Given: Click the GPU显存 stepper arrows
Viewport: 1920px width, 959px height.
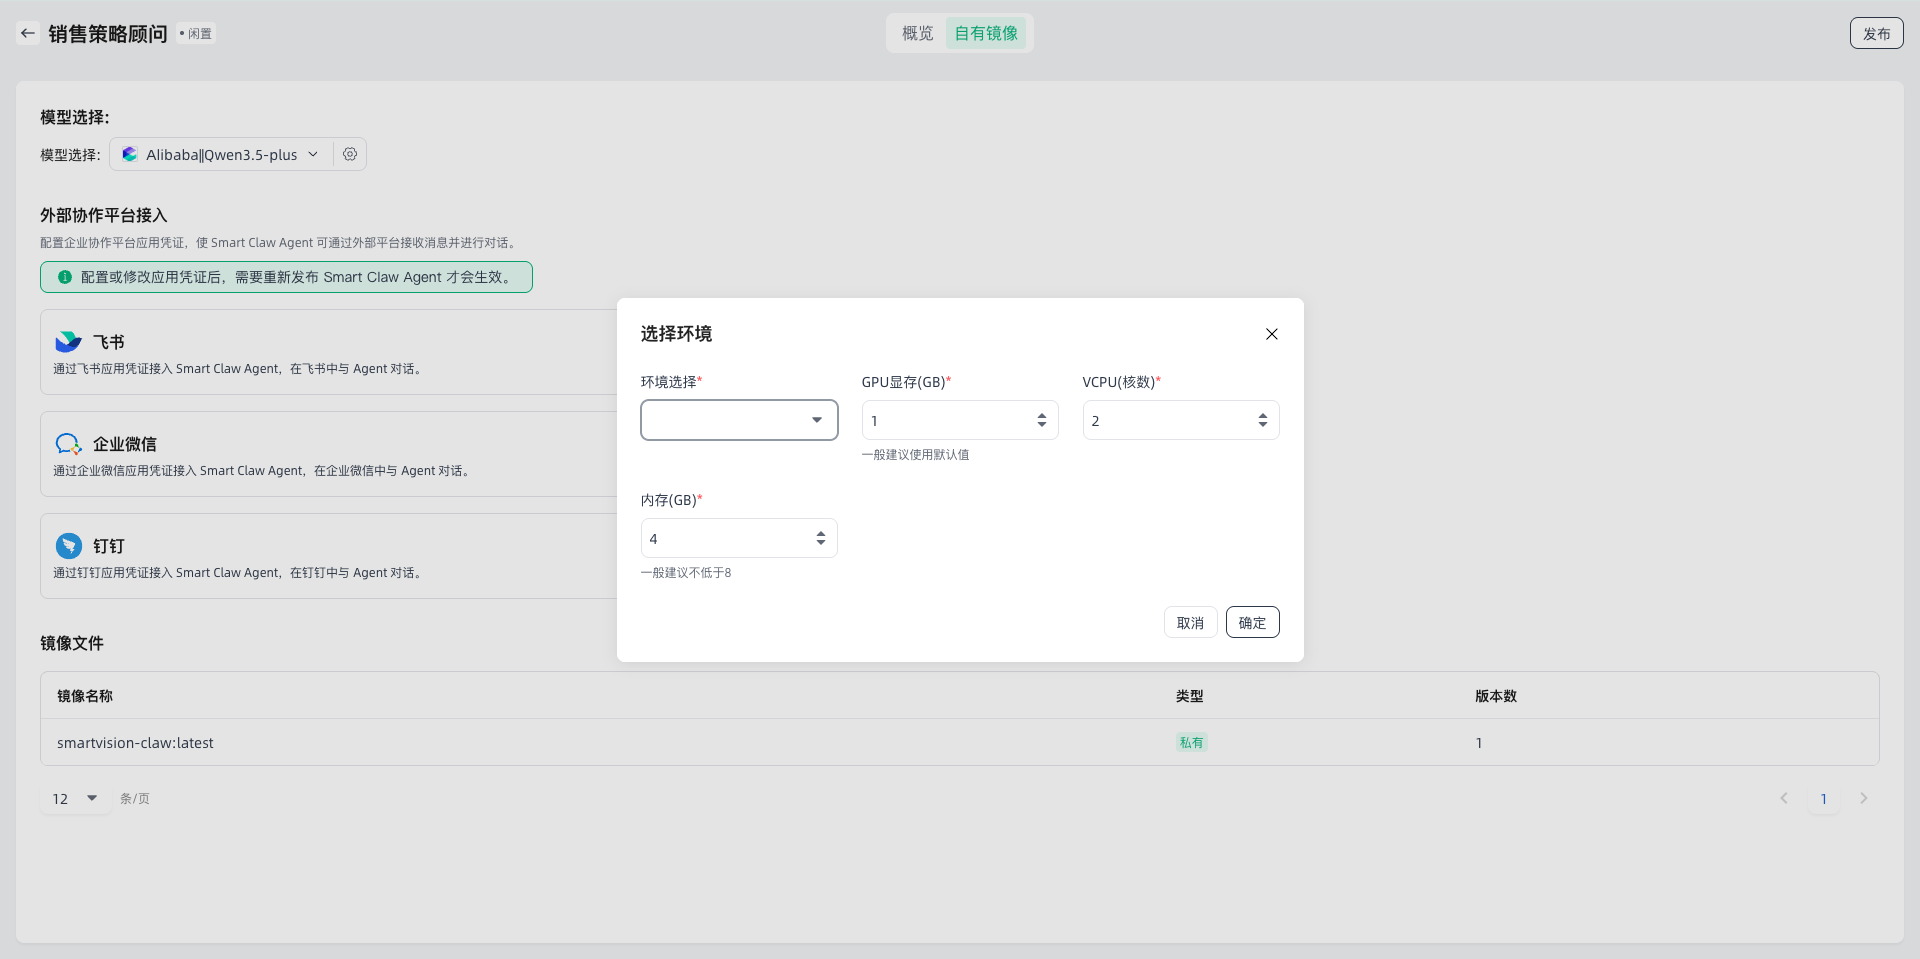Looking at the screenshot, I should (x=1041, y=420).
